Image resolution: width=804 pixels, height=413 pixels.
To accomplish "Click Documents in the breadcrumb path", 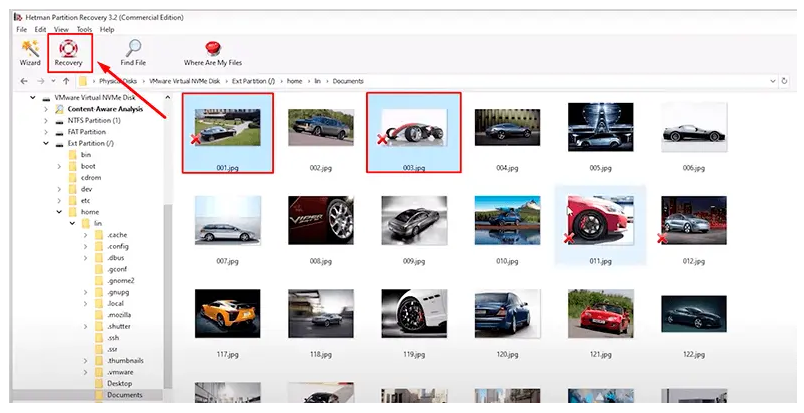I will [x=348, y=81].
